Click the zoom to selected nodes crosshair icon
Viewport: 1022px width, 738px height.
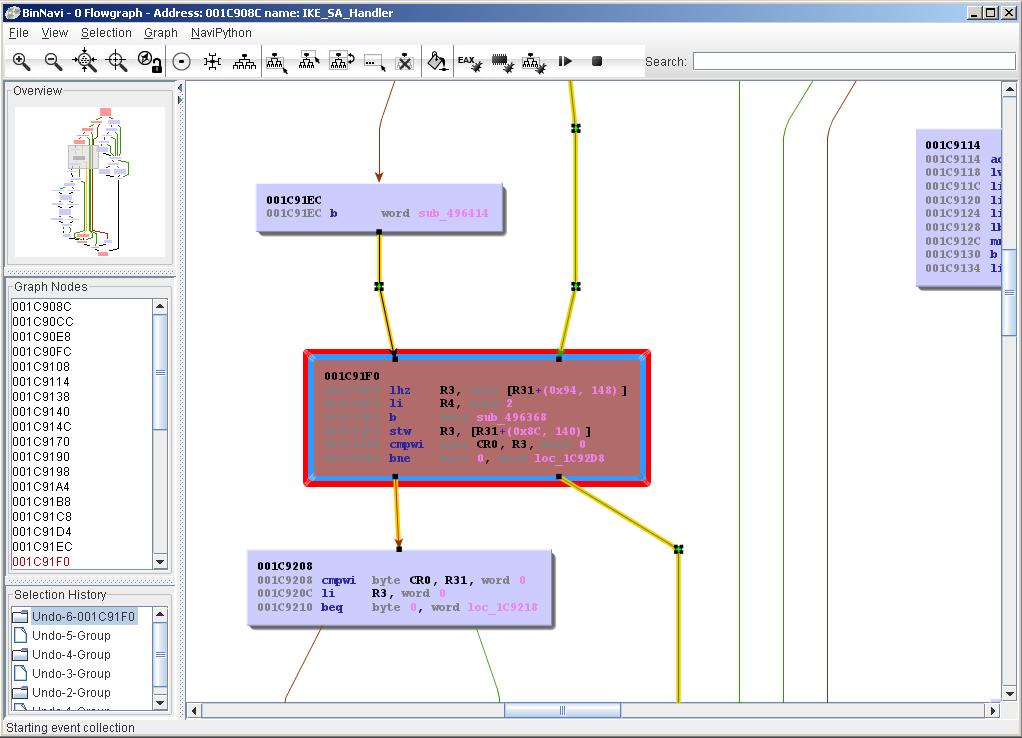pyautogui.click(x=117, y=61)
